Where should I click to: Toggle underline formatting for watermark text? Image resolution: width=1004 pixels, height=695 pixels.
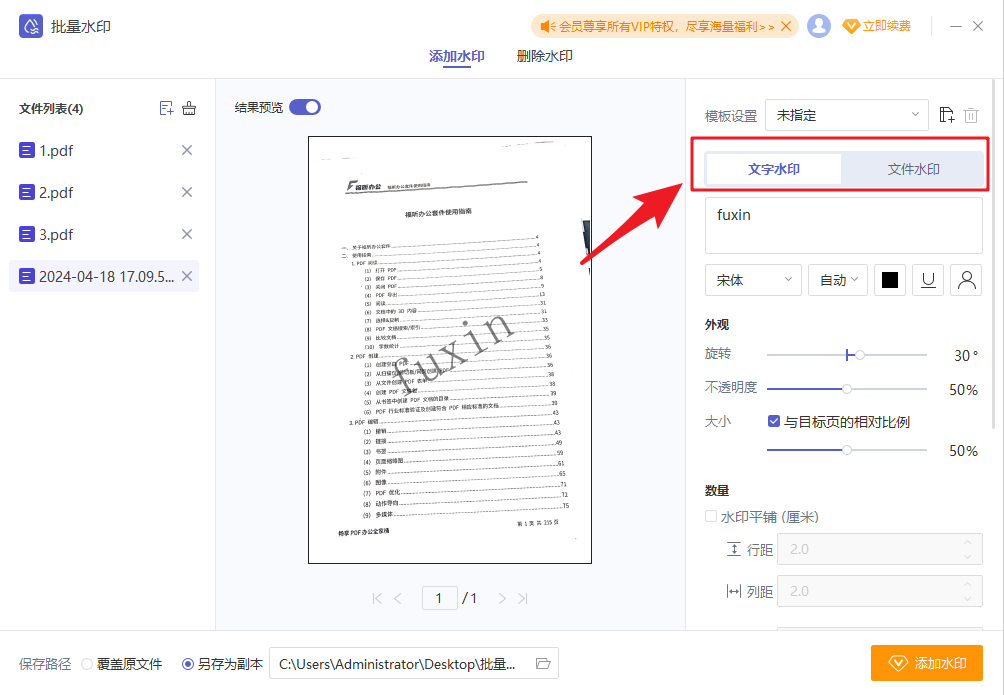(x=927, y=280)
